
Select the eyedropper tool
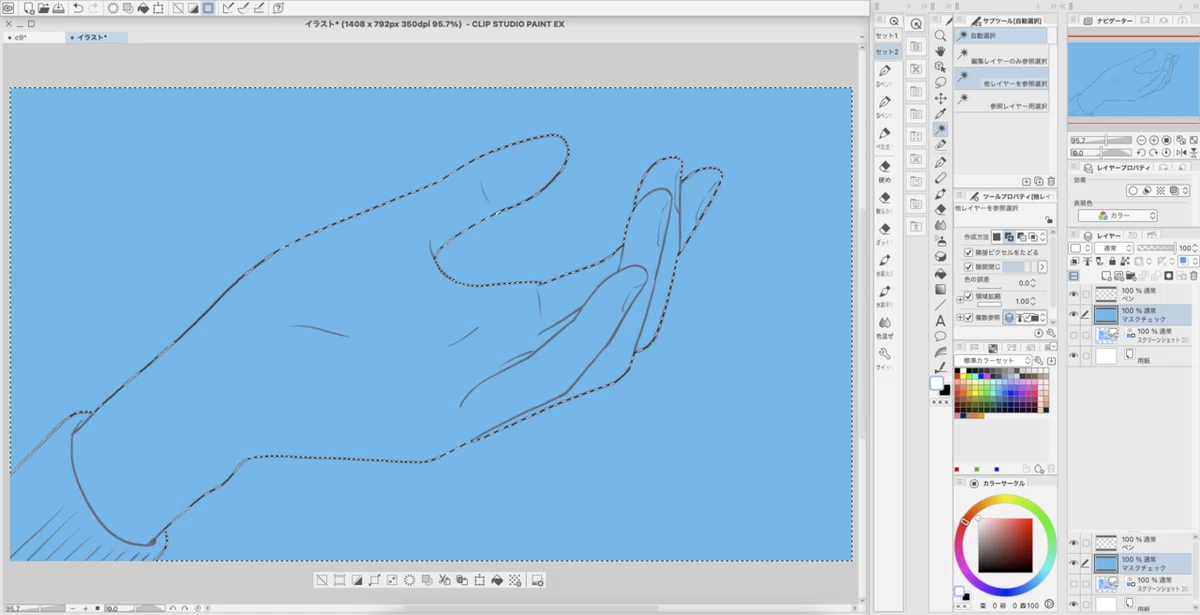tap(940, 114)
